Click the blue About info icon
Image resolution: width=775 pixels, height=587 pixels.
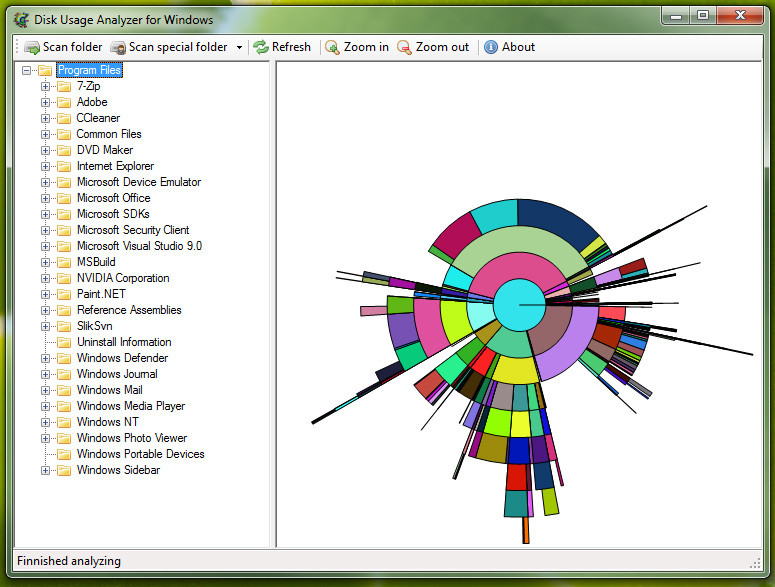491,47
